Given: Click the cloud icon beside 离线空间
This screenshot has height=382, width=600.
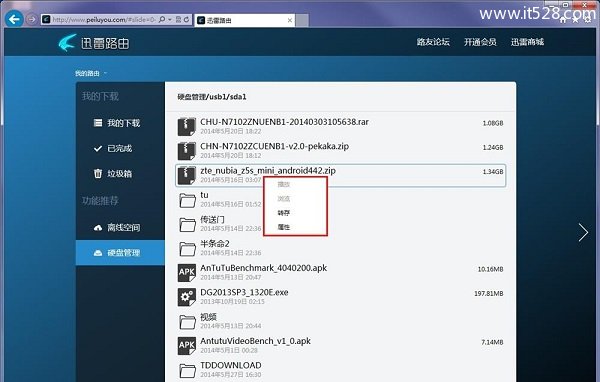Looking at the screenshot, I should (x=98, y=228).
